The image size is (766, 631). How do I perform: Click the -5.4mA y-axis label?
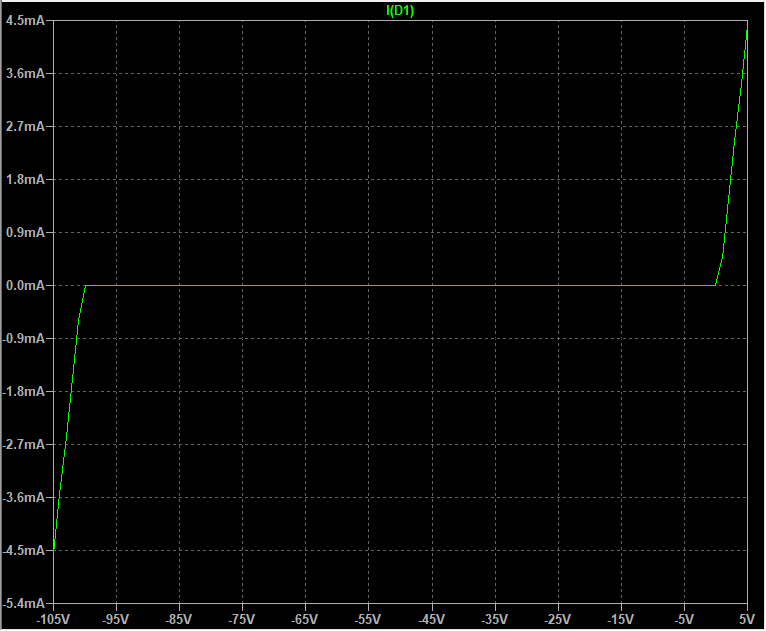[x=23, y=603]
